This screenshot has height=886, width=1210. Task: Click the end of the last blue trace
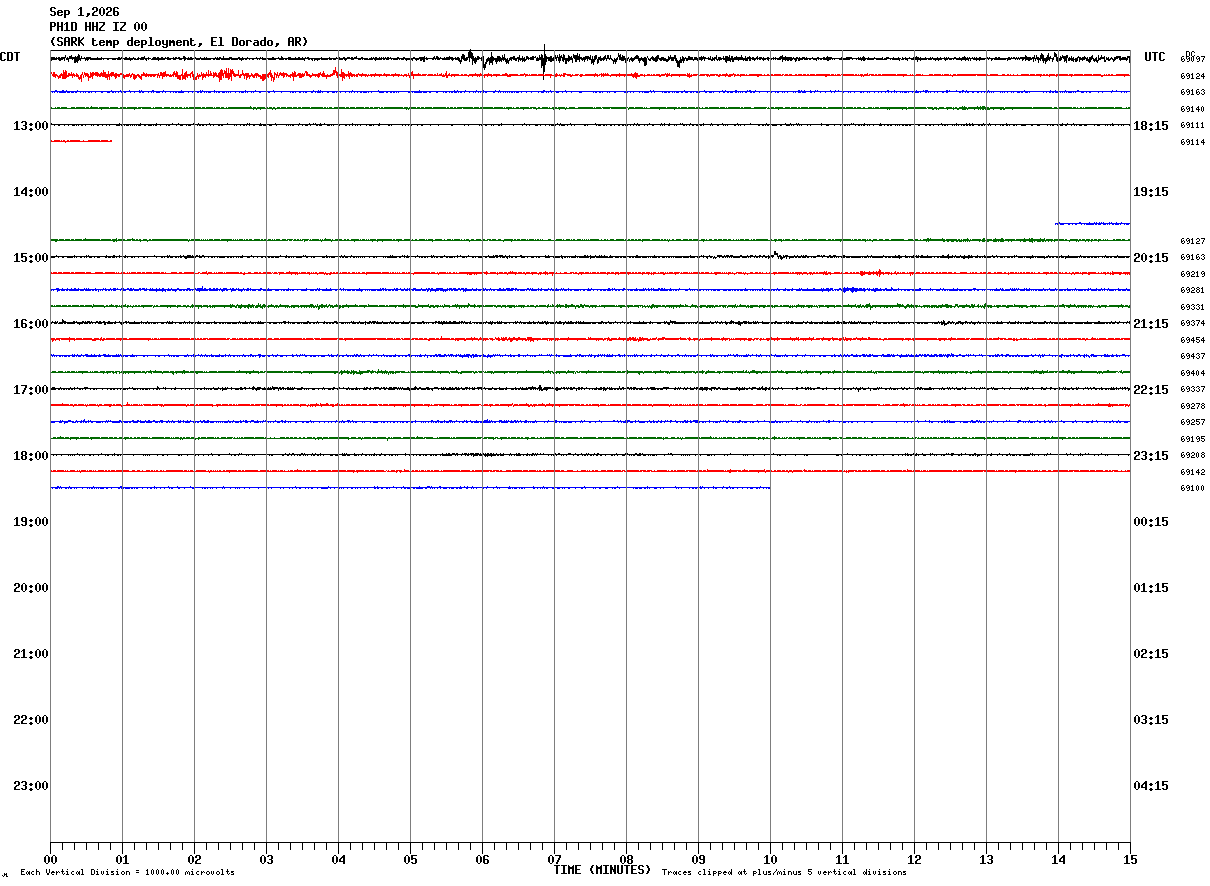tap(768, 488)
